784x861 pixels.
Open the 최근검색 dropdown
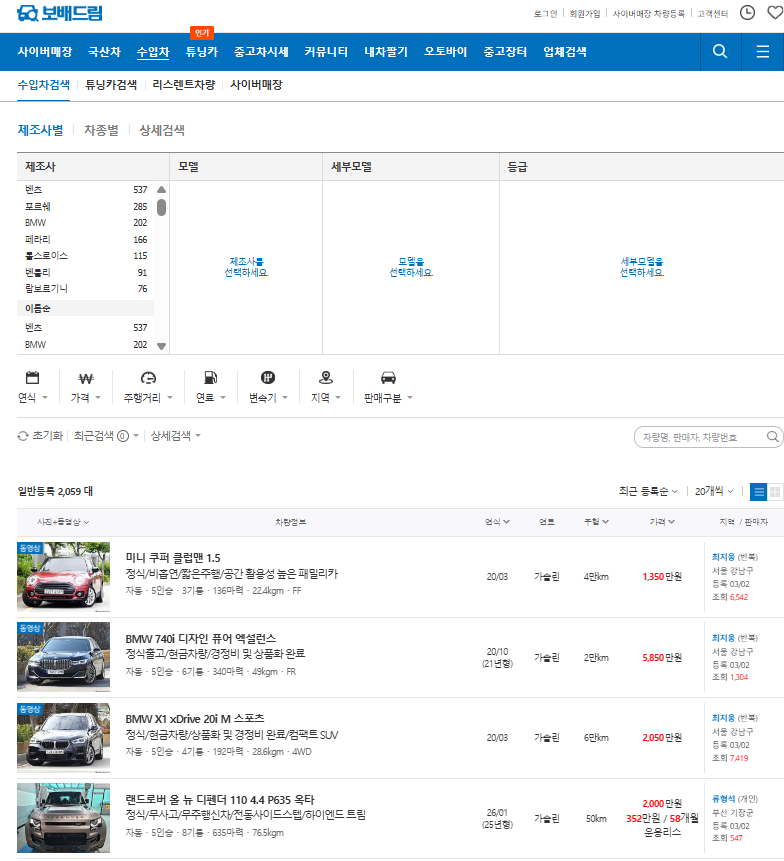(107, 436)
